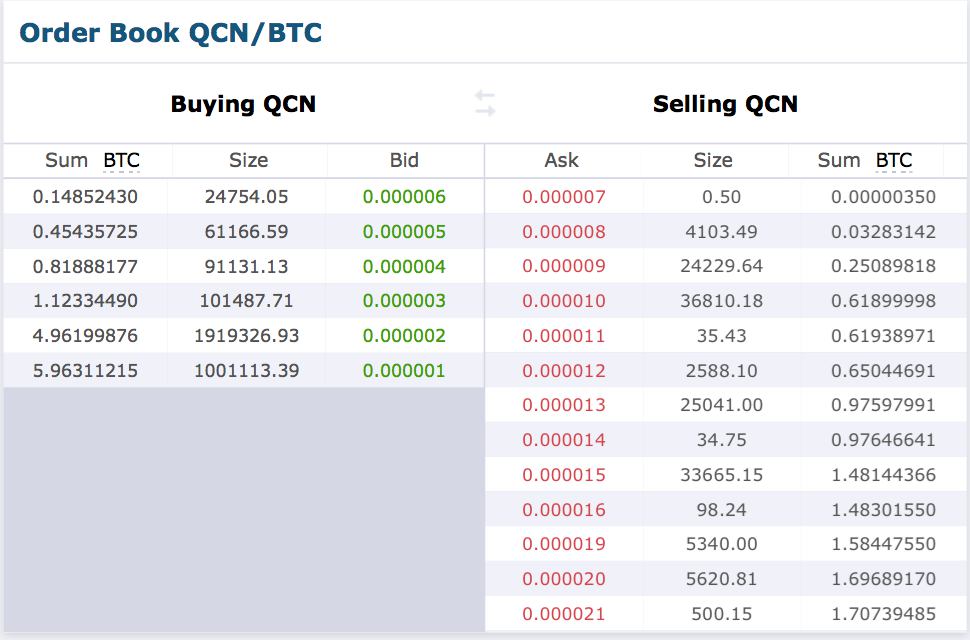Click the swap arrows icon between Buying and Selling
Viewport: 970px width, 640px height.
(x=485, y=103)
